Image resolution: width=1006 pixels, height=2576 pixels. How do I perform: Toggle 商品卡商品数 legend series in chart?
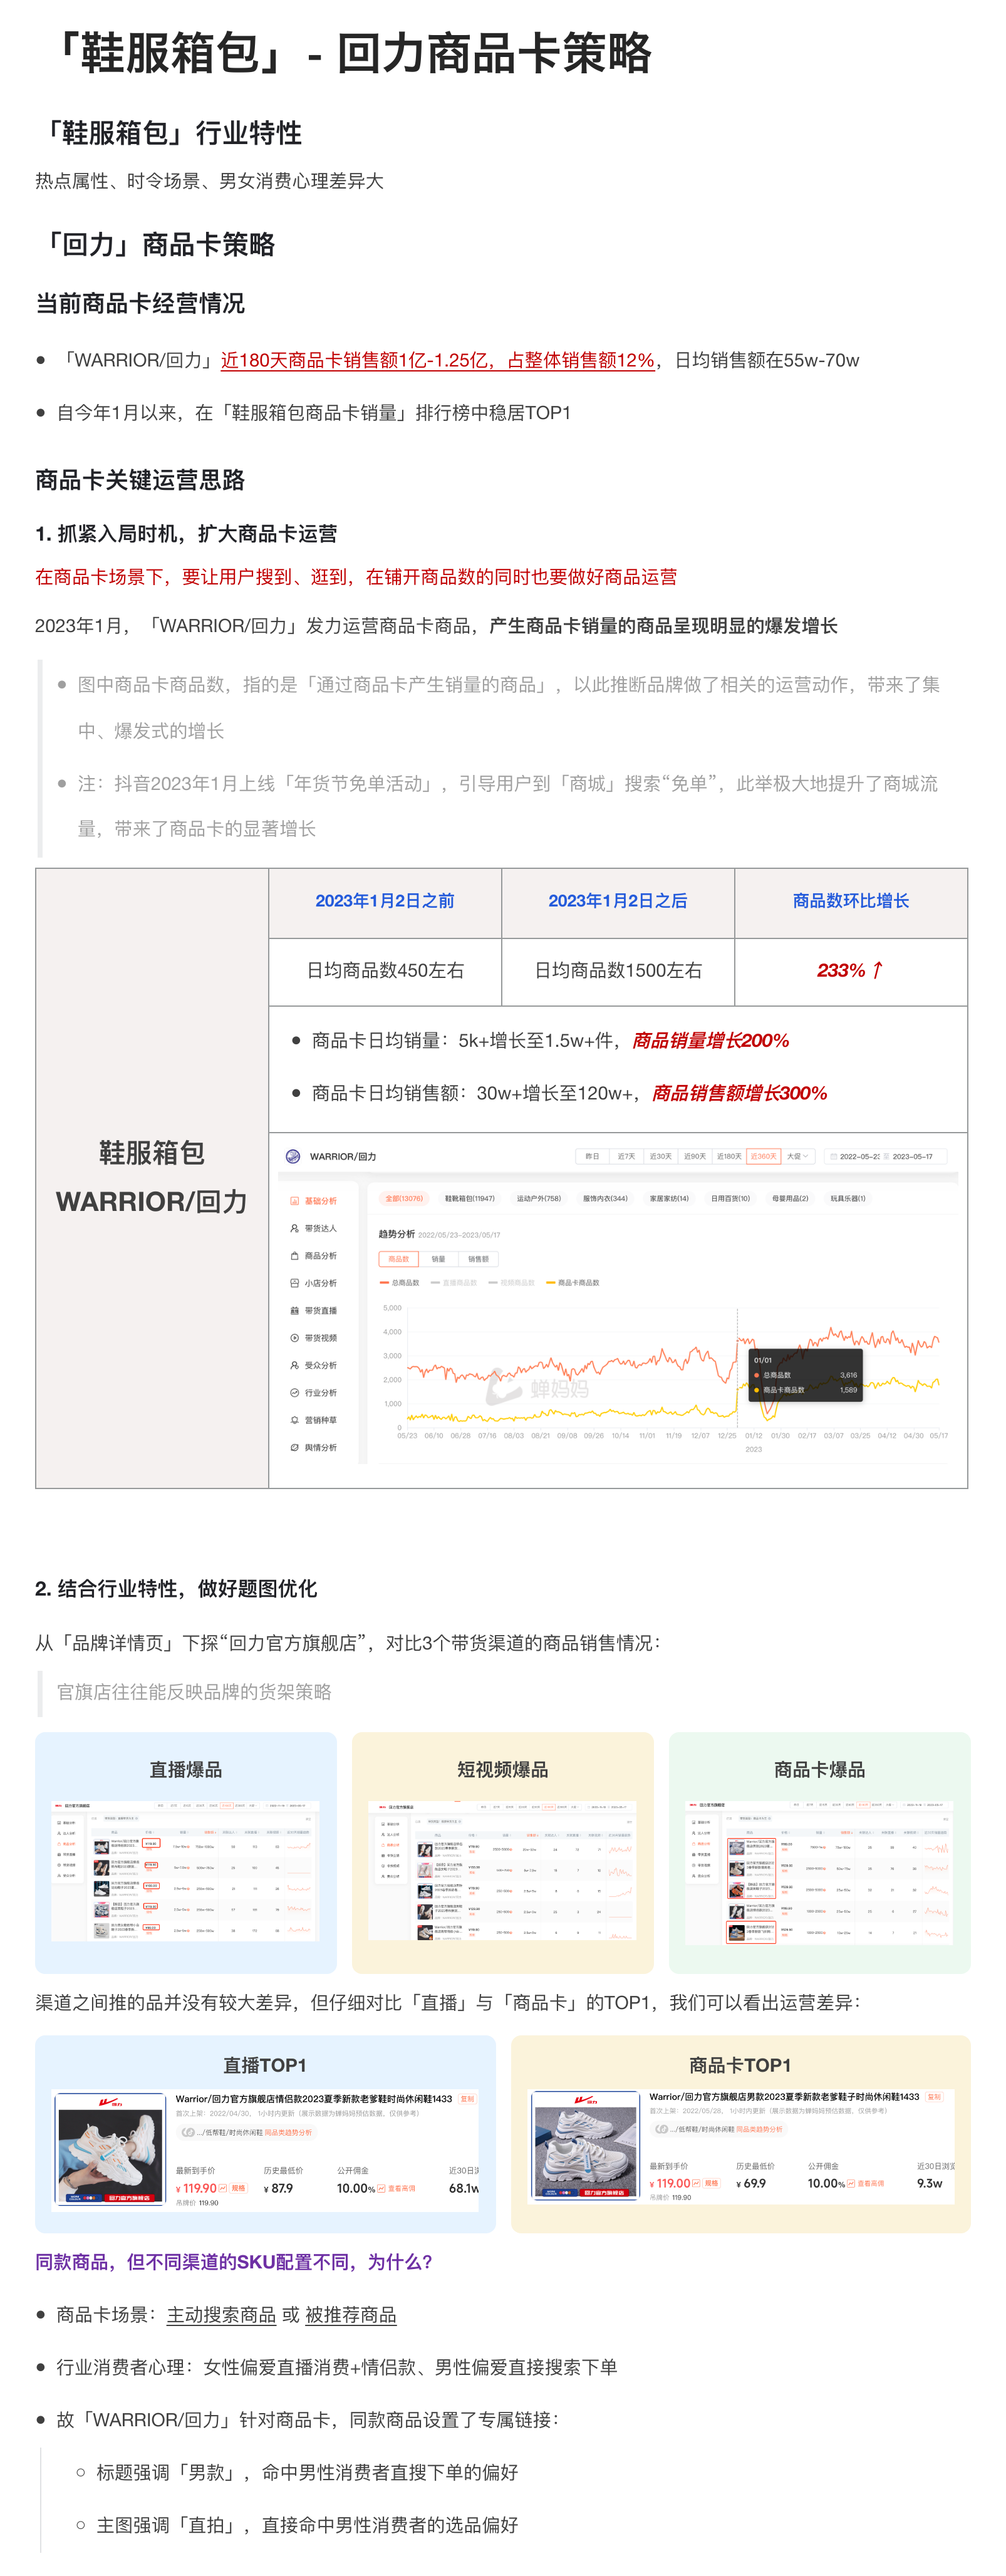click(572, 1283)
